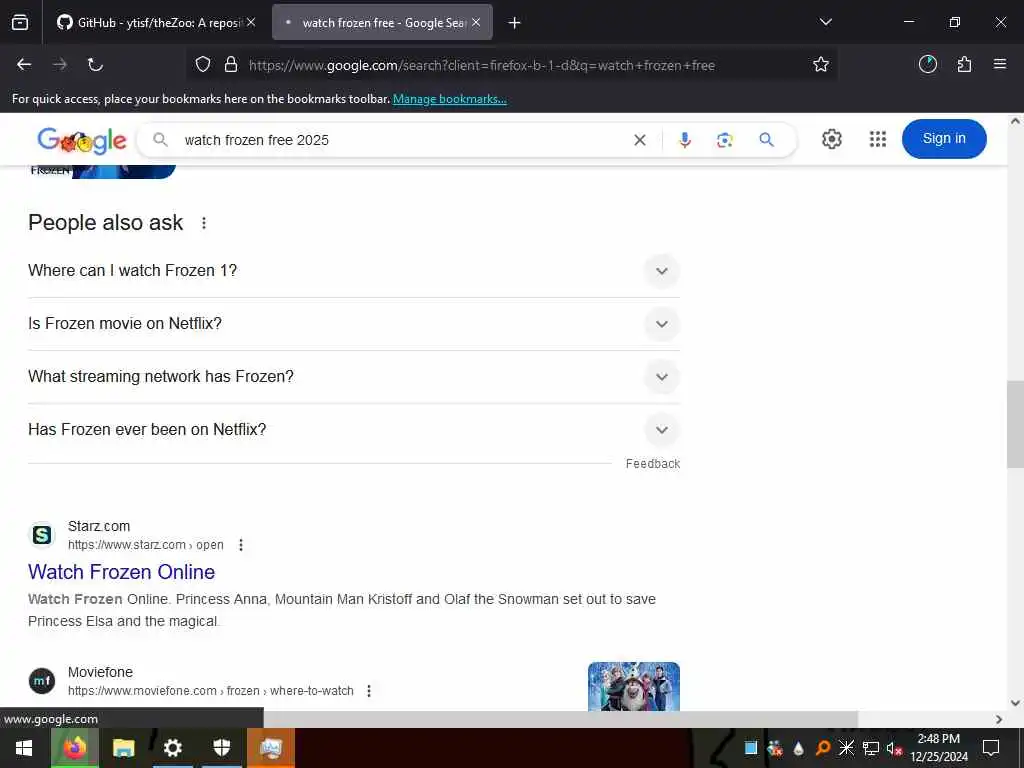
Task: Click the Sign in button
Action: coord(944,138)
